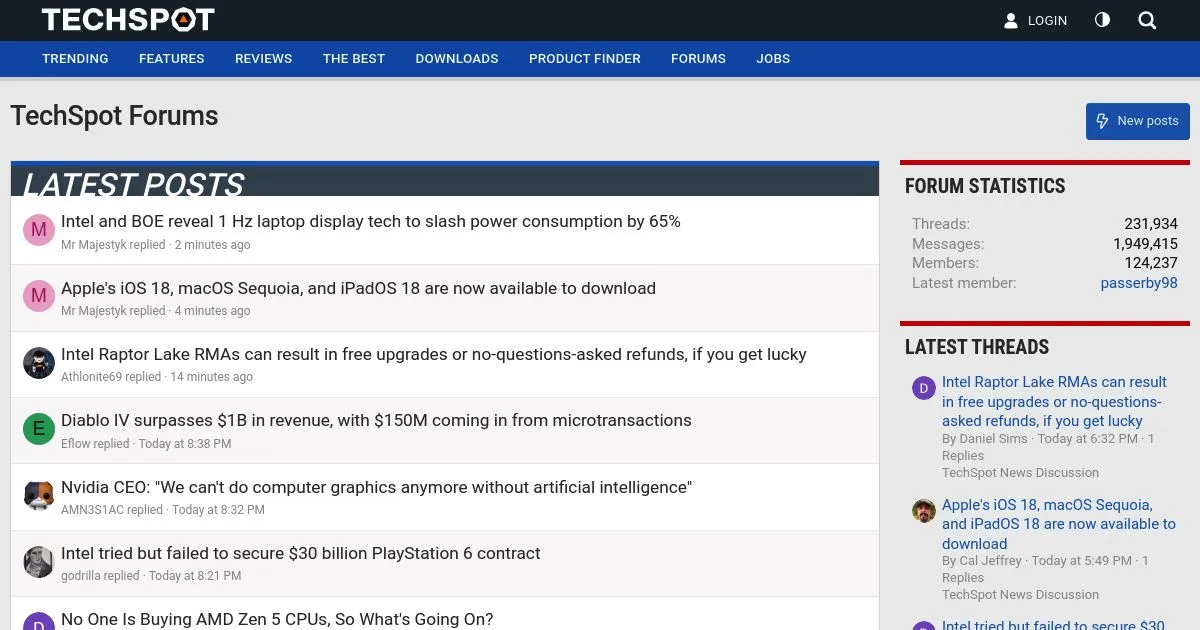This screenshot has width=1200, height=630.
Task: Click the TechSpot logo
Action: (x=128, y=19)
